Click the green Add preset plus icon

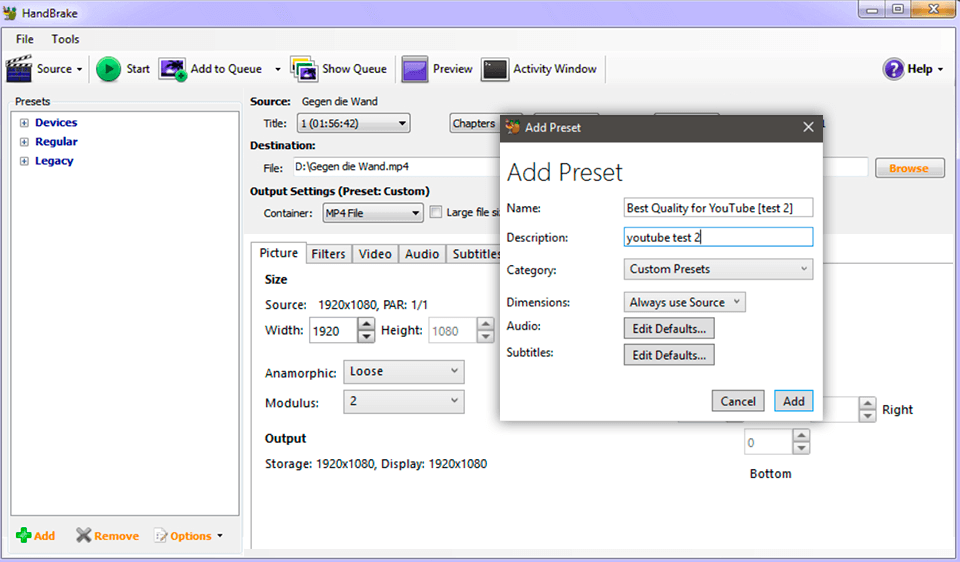[x=23, y=536]
